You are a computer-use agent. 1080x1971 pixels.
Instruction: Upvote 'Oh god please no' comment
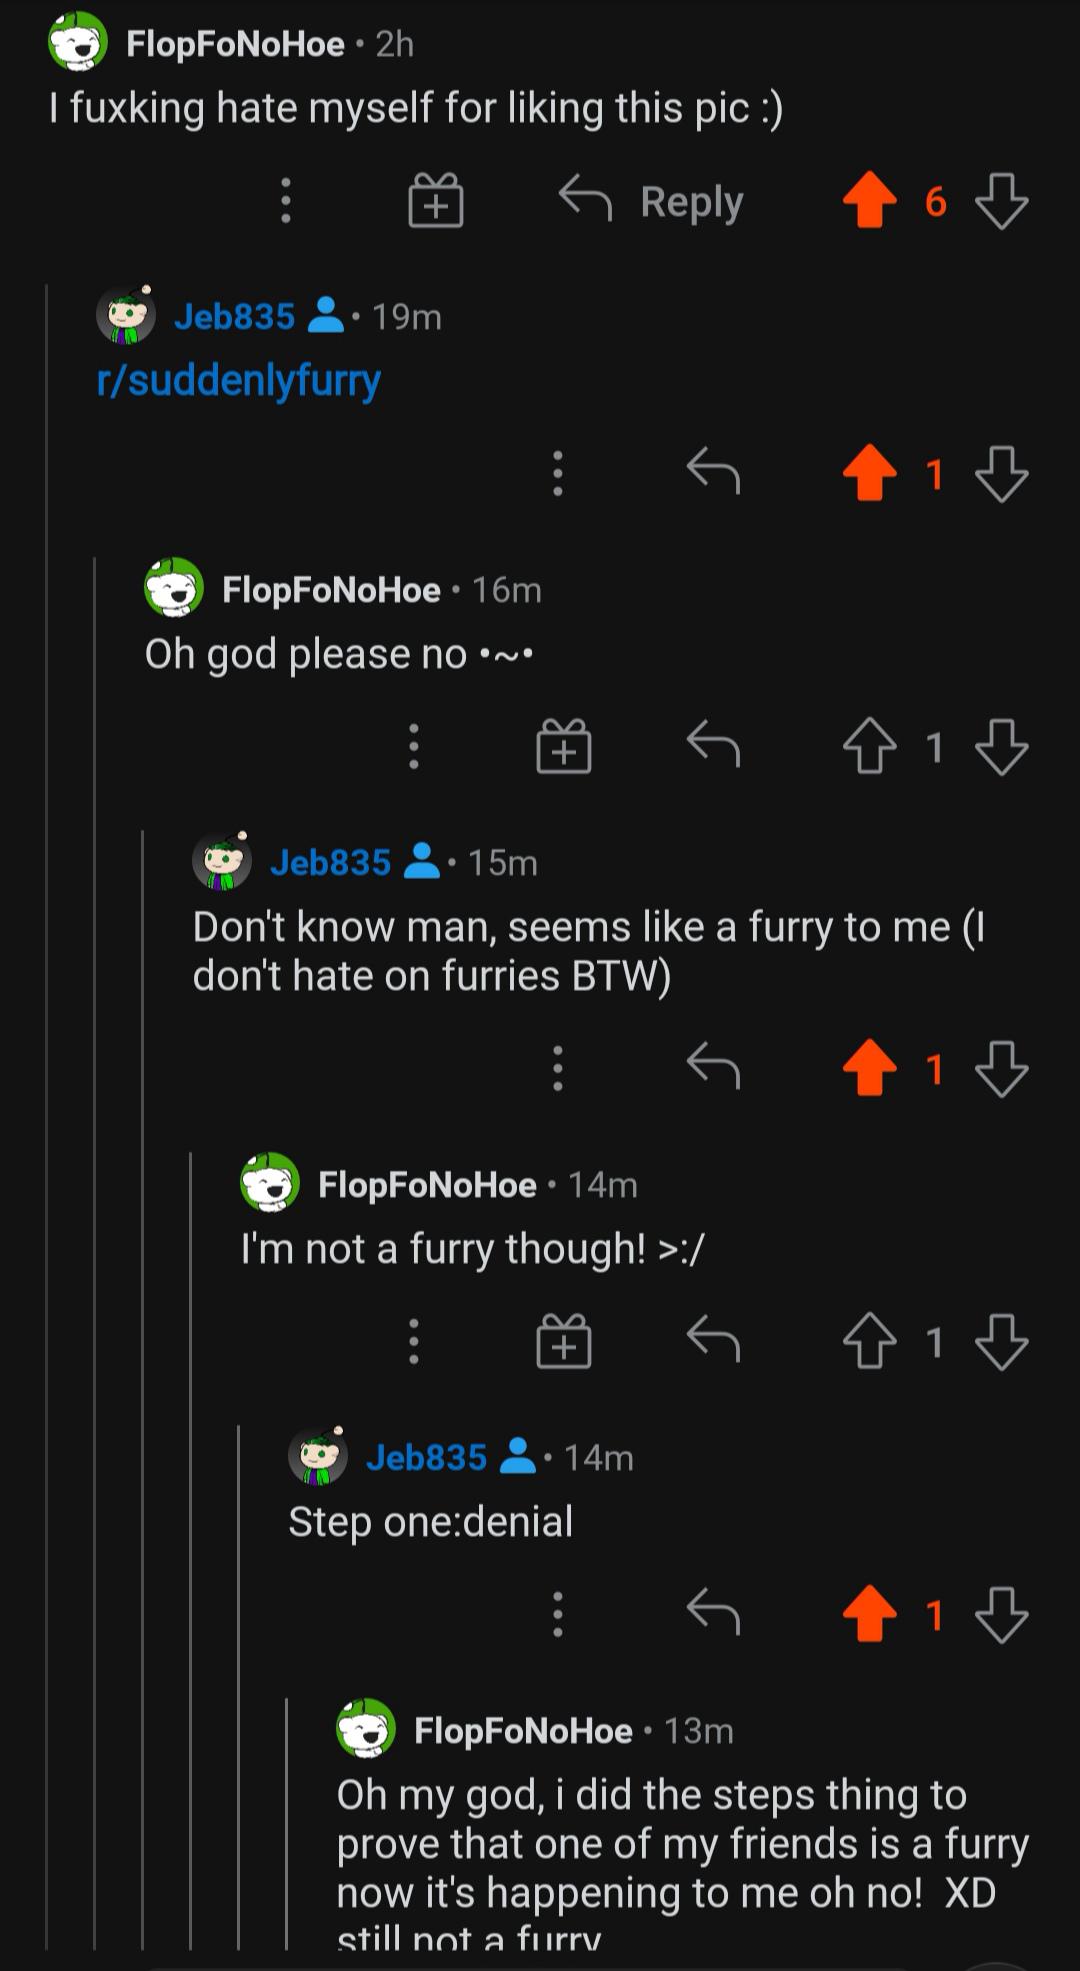pos(869,746)
